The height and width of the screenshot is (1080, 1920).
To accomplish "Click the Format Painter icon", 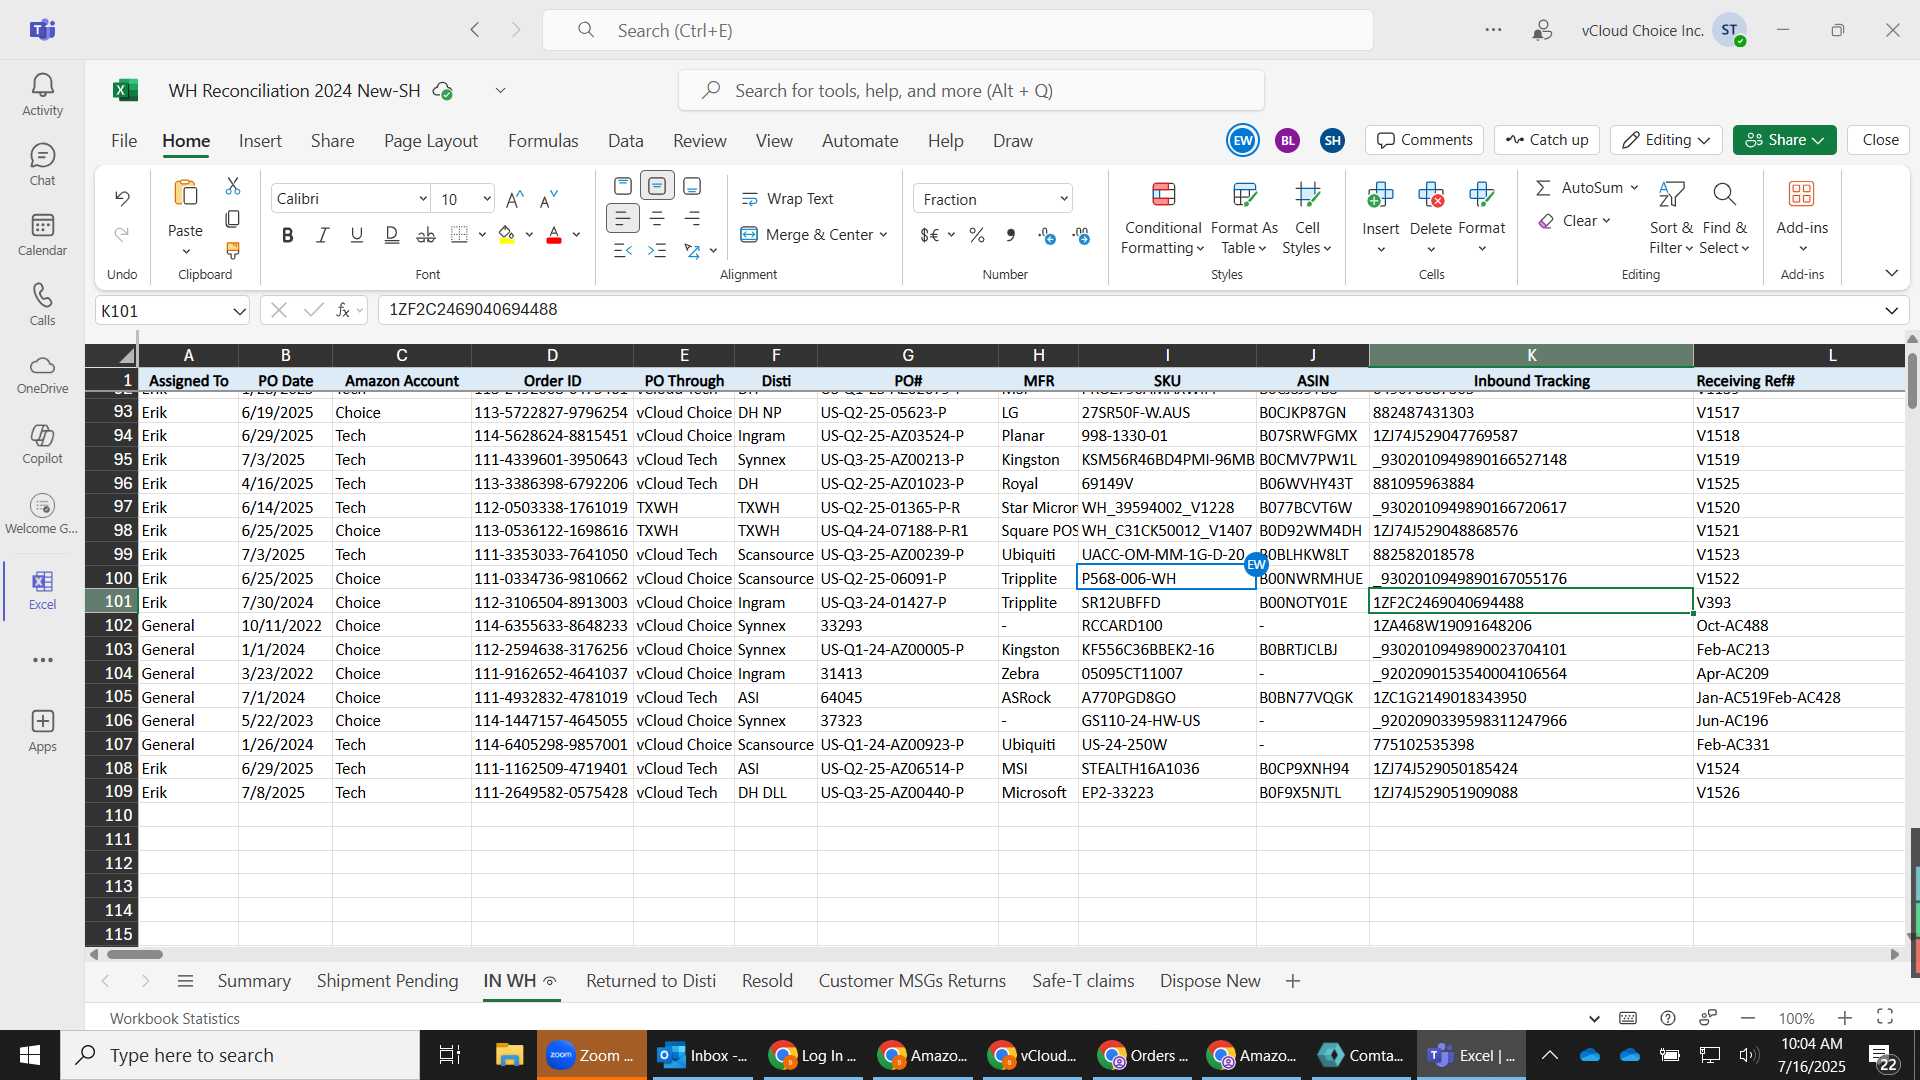I will [x=233, y=250].
